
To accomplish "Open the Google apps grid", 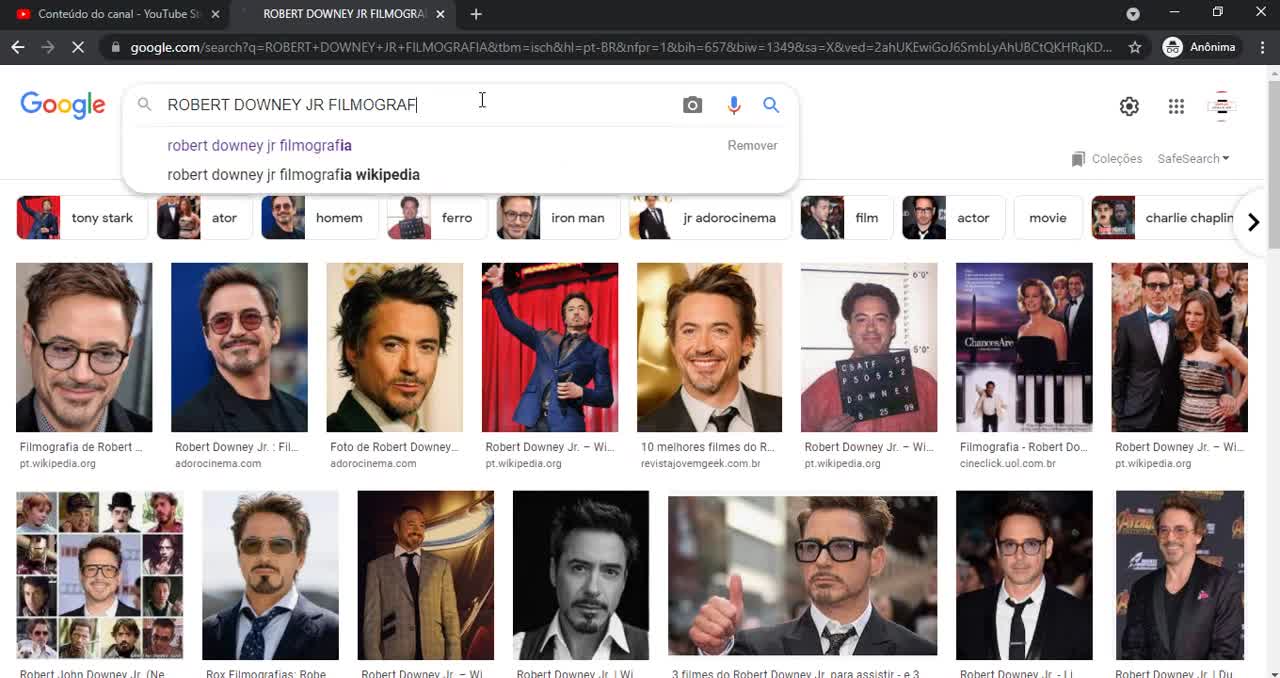I will pyautogui.click(x=1176, y=106).
